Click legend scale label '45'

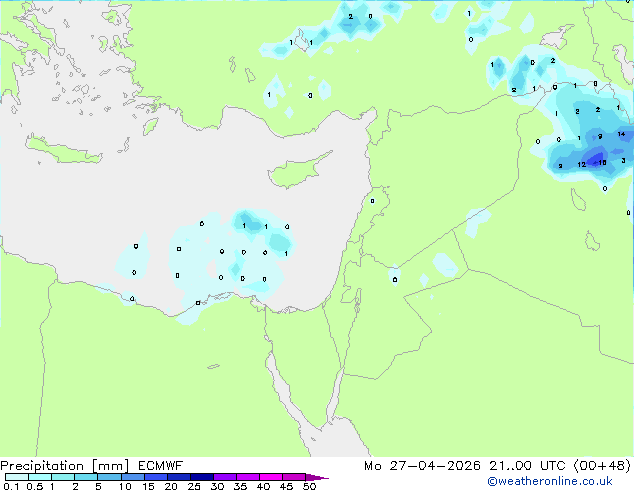coord(286,486)
